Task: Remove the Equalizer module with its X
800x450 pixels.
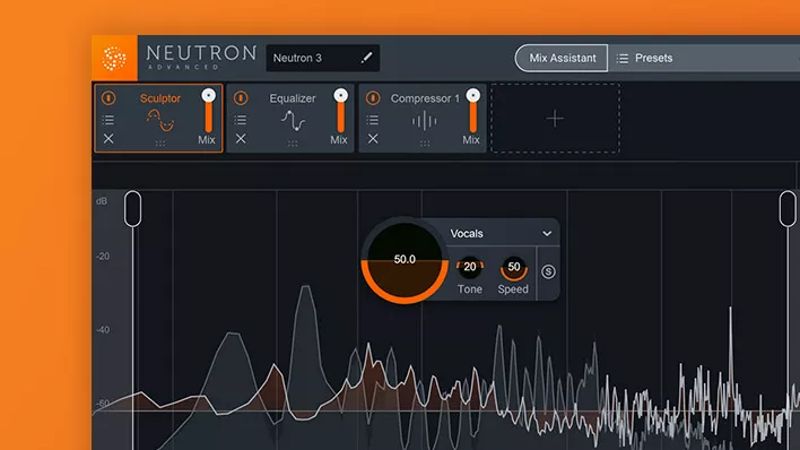Action: tap(241, 138)
